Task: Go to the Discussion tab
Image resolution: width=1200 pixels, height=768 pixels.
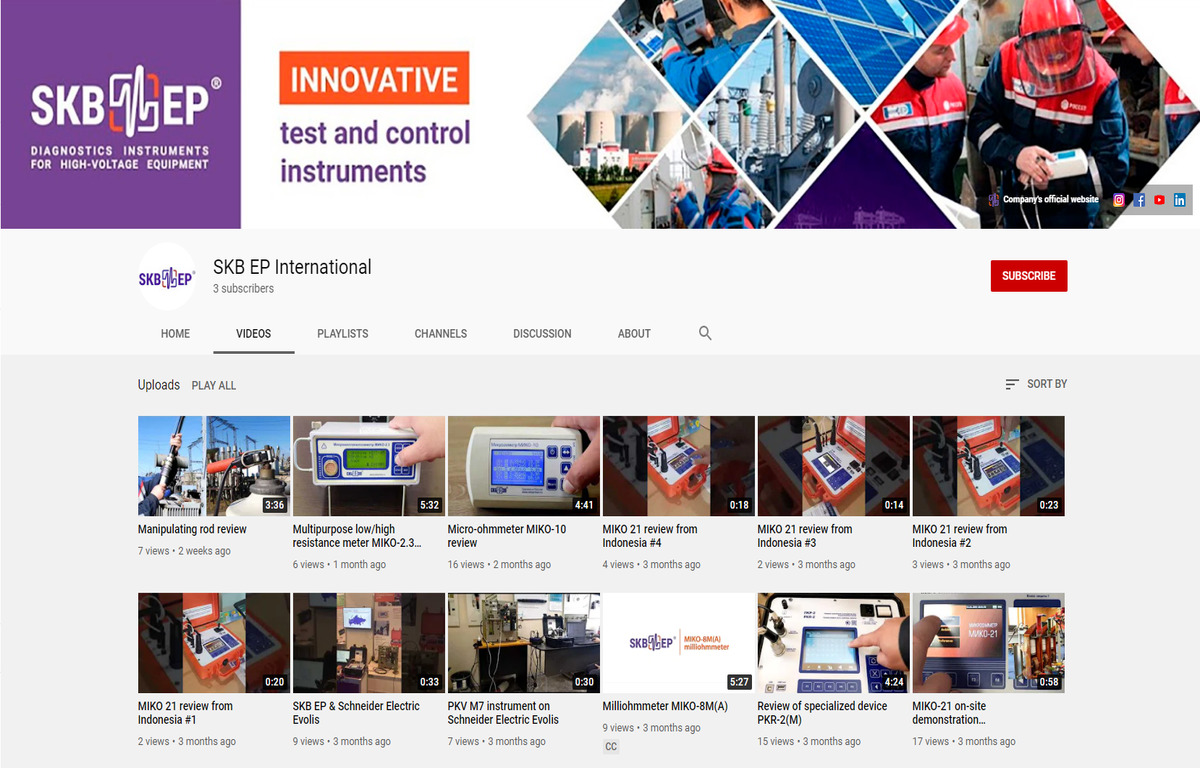Action: (542, 334)
